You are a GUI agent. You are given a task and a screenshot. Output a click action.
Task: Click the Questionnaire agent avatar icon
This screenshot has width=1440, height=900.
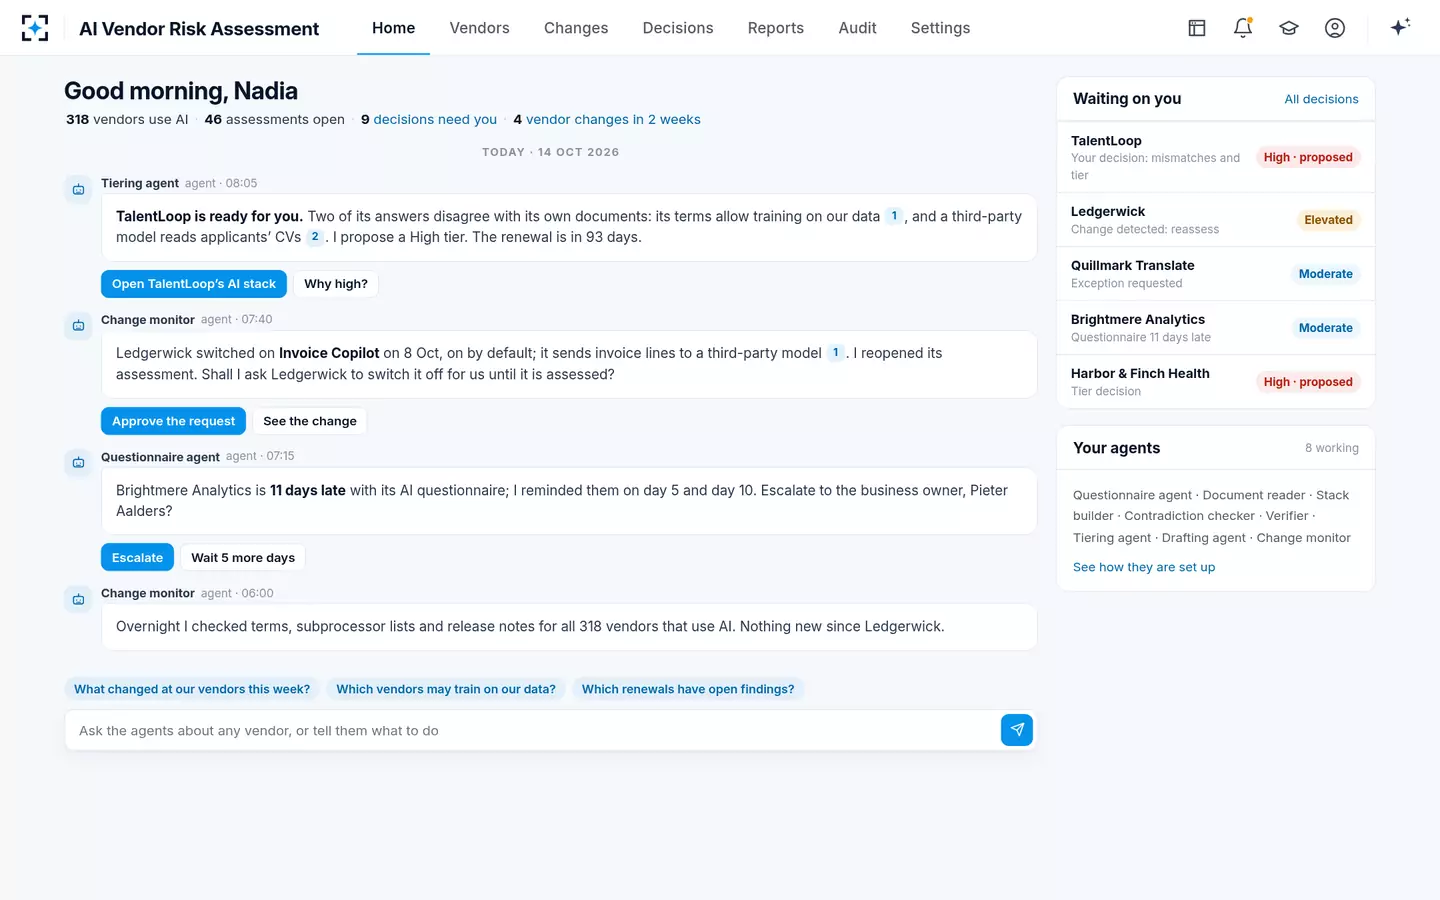[78, 462]
